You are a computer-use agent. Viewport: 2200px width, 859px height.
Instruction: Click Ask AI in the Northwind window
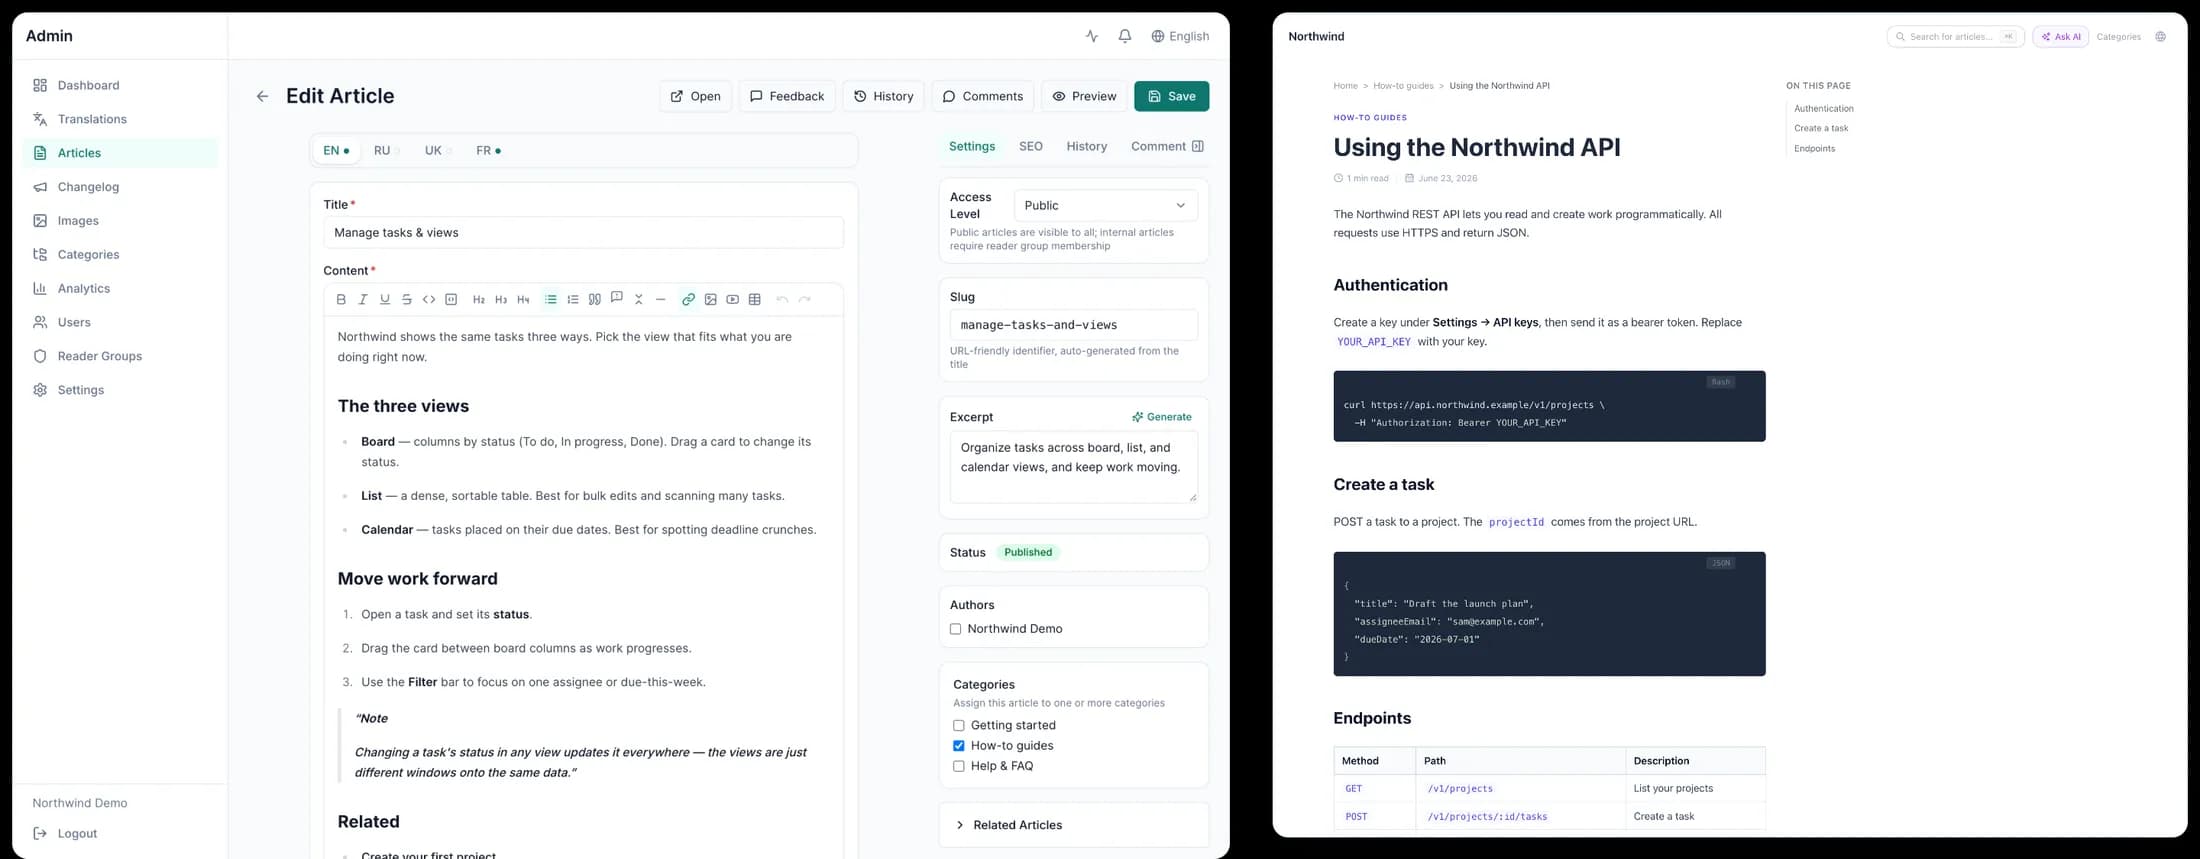coord(2061,37)
